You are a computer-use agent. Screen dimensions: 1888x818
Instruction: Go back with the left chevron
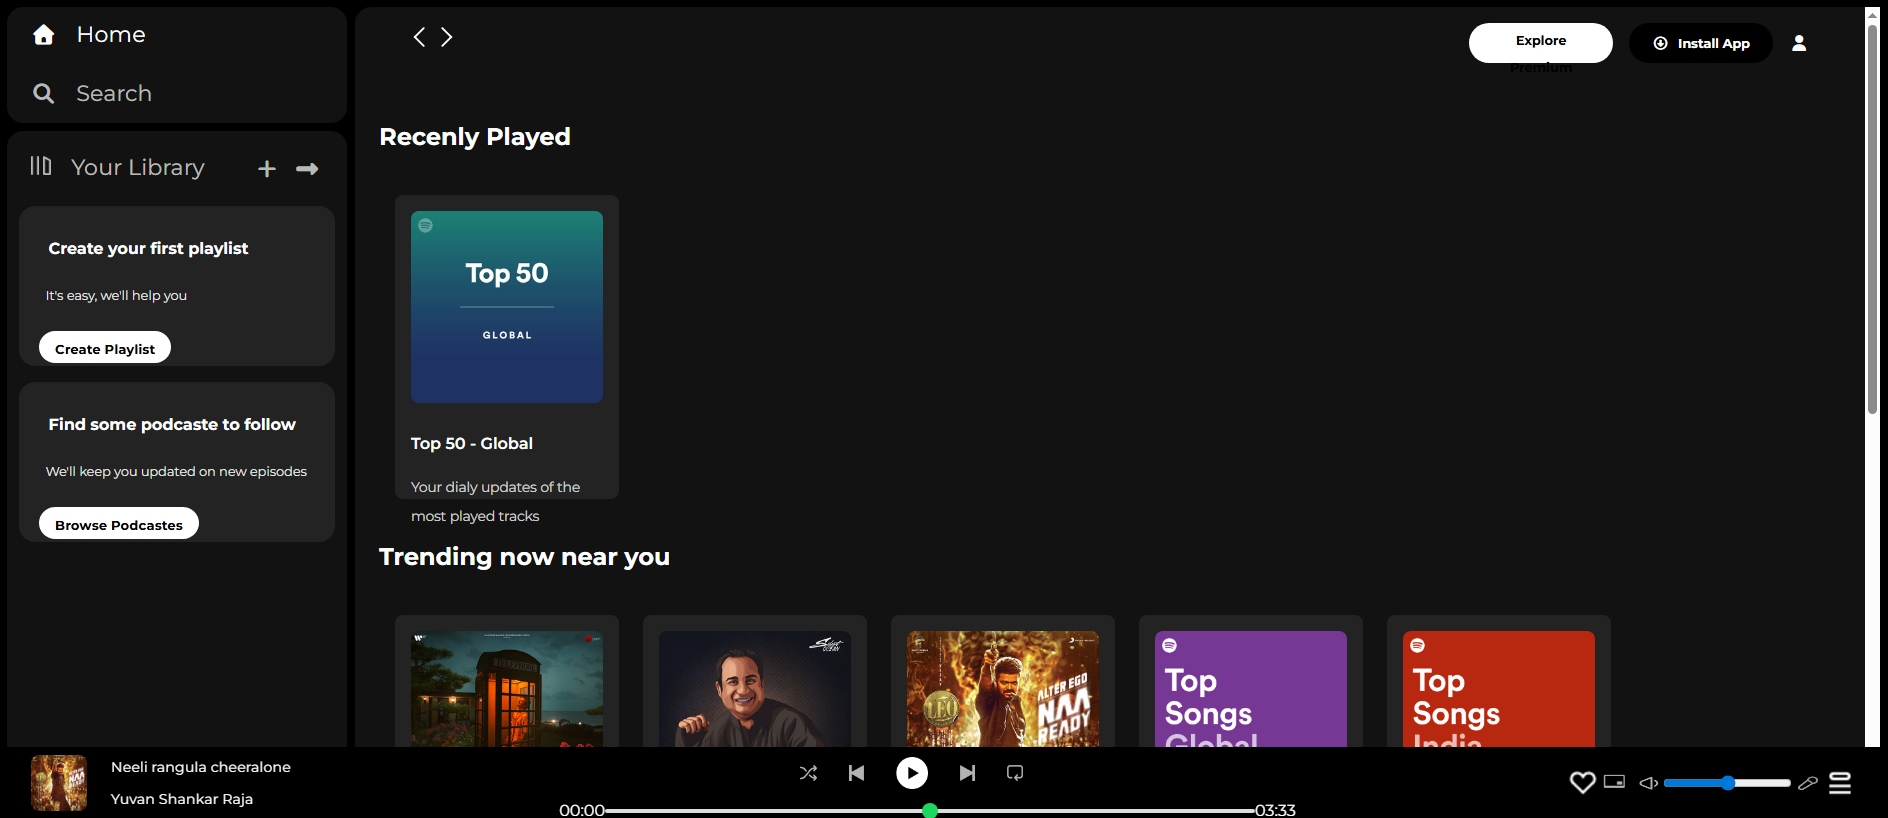click(419, 37)
